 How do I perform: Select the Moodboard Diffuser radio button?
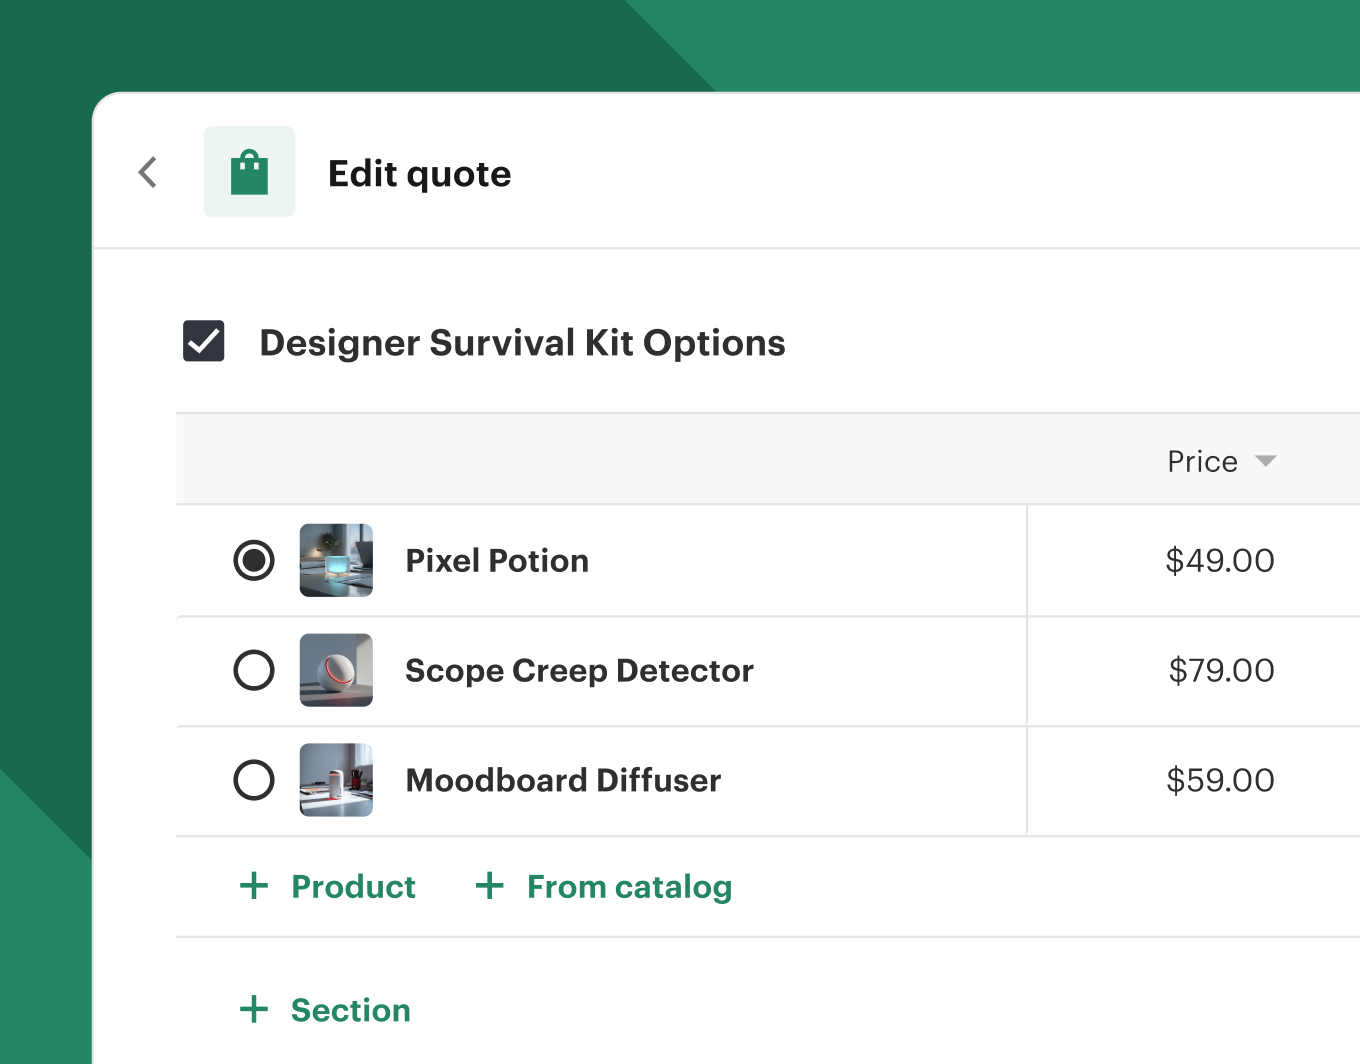[x=254, y=780]
